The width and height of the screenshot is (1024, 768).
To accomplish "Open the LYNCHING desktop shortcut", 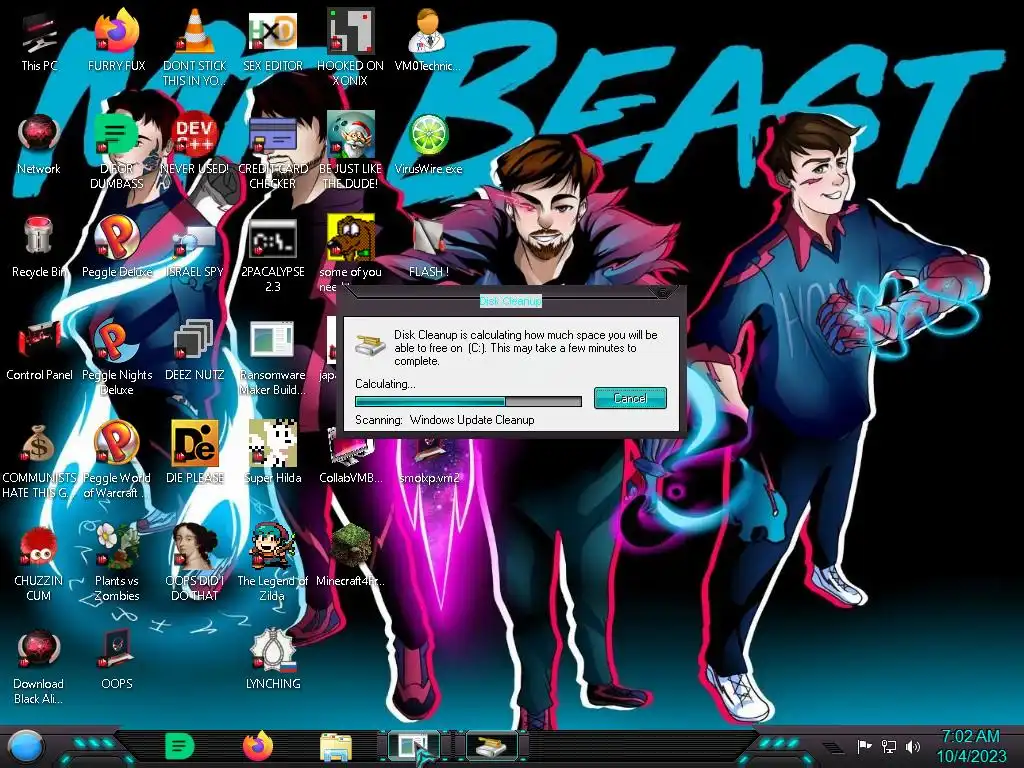I will (x=273, y=652).
